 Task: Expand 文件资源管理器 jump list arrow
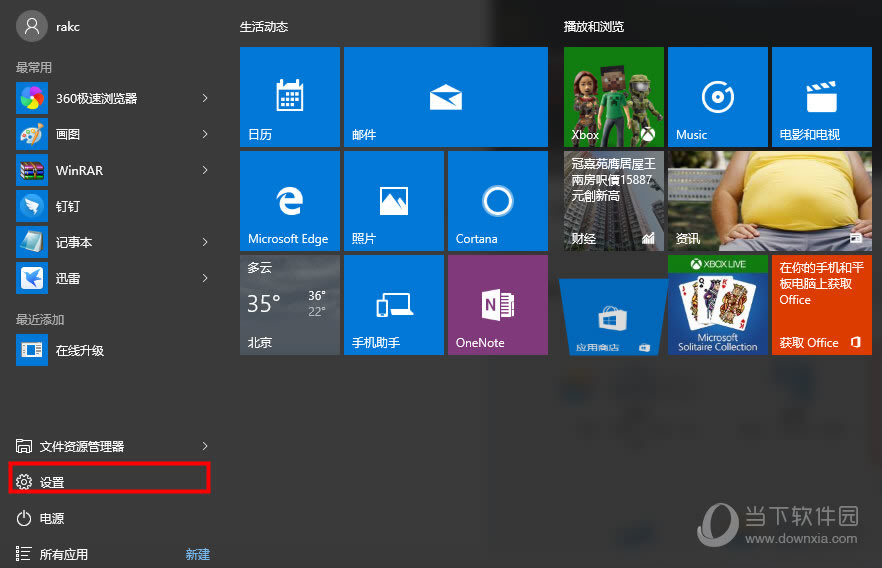coord(205,446)
